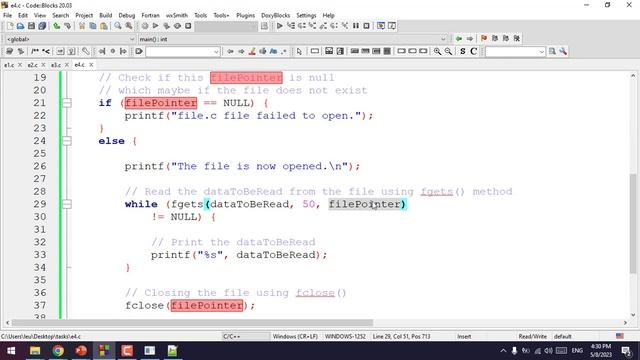Switch to the e1.c tab
The width and height of the screenshot is (640, 360).
tap(9, 65)
